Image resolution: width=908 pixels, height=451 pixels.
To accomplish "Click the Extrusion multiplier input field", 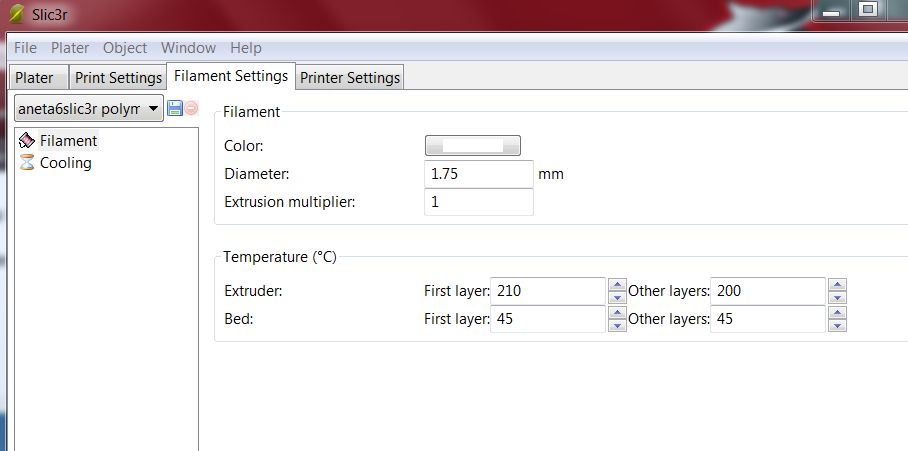I will coord(479,202).
